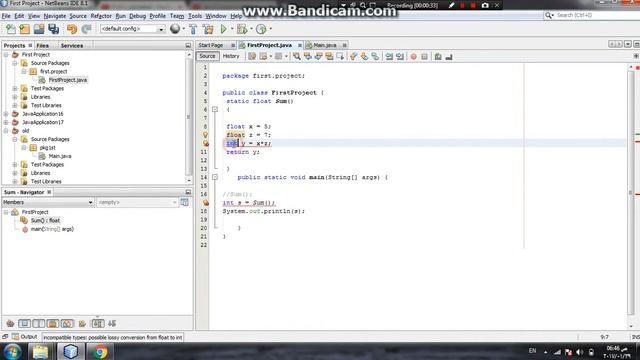Click the New File toolbar icon
Image resolution: width=640 pixels, height=360 pixels.
coord(11,29)
